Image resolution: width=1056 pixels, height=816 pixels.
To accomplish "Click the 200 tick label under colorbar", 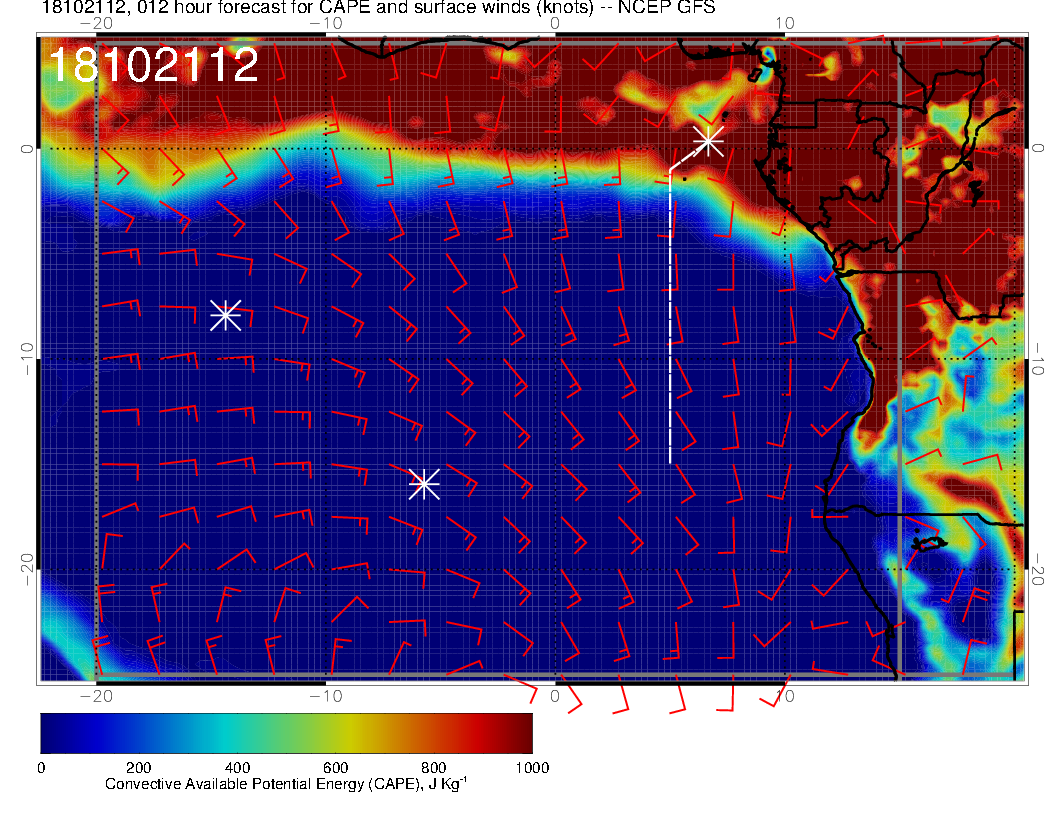I will click(139, 767).
